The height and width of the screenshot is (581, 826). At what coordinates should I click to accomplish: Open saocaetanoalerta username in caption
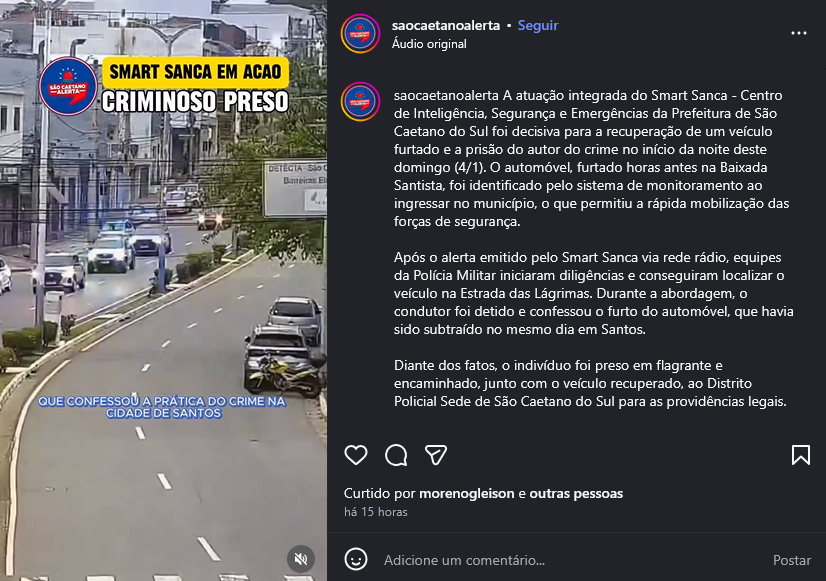pyautogui.click(x=446, y=95)
